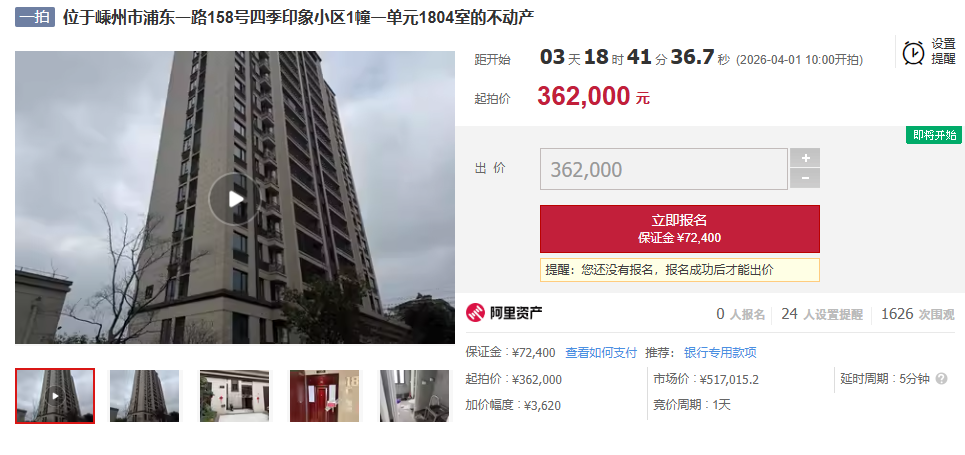Open help icon beside 延时周期 5分钟

point(941,379)
